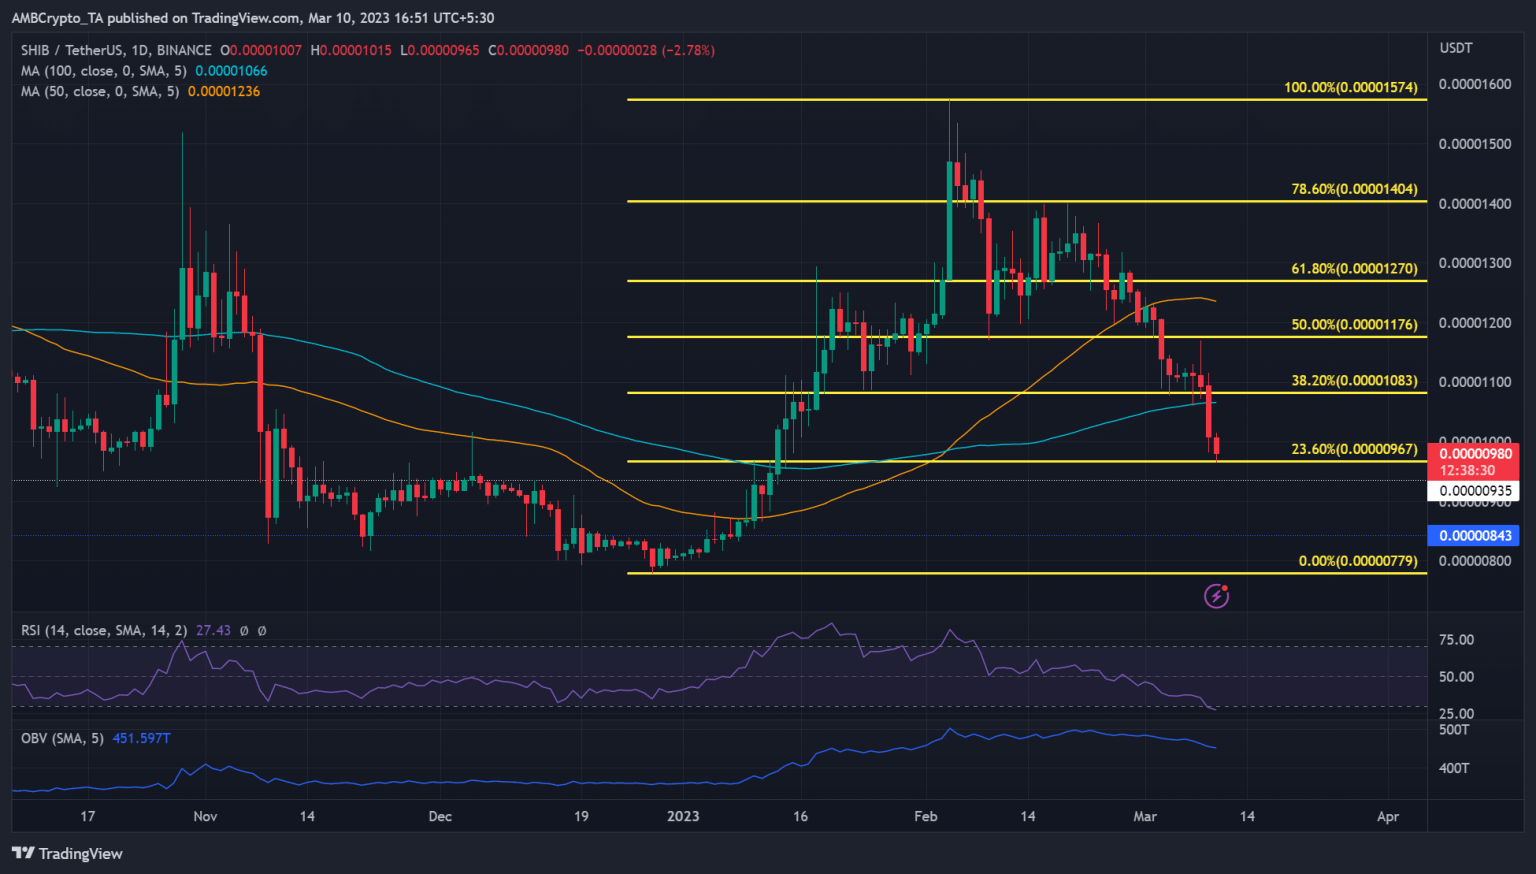This screenshot has height=874, width=1536.
Task: Click the 100.00% Fibonacci level label
Action: click(x=1350, y=88)
